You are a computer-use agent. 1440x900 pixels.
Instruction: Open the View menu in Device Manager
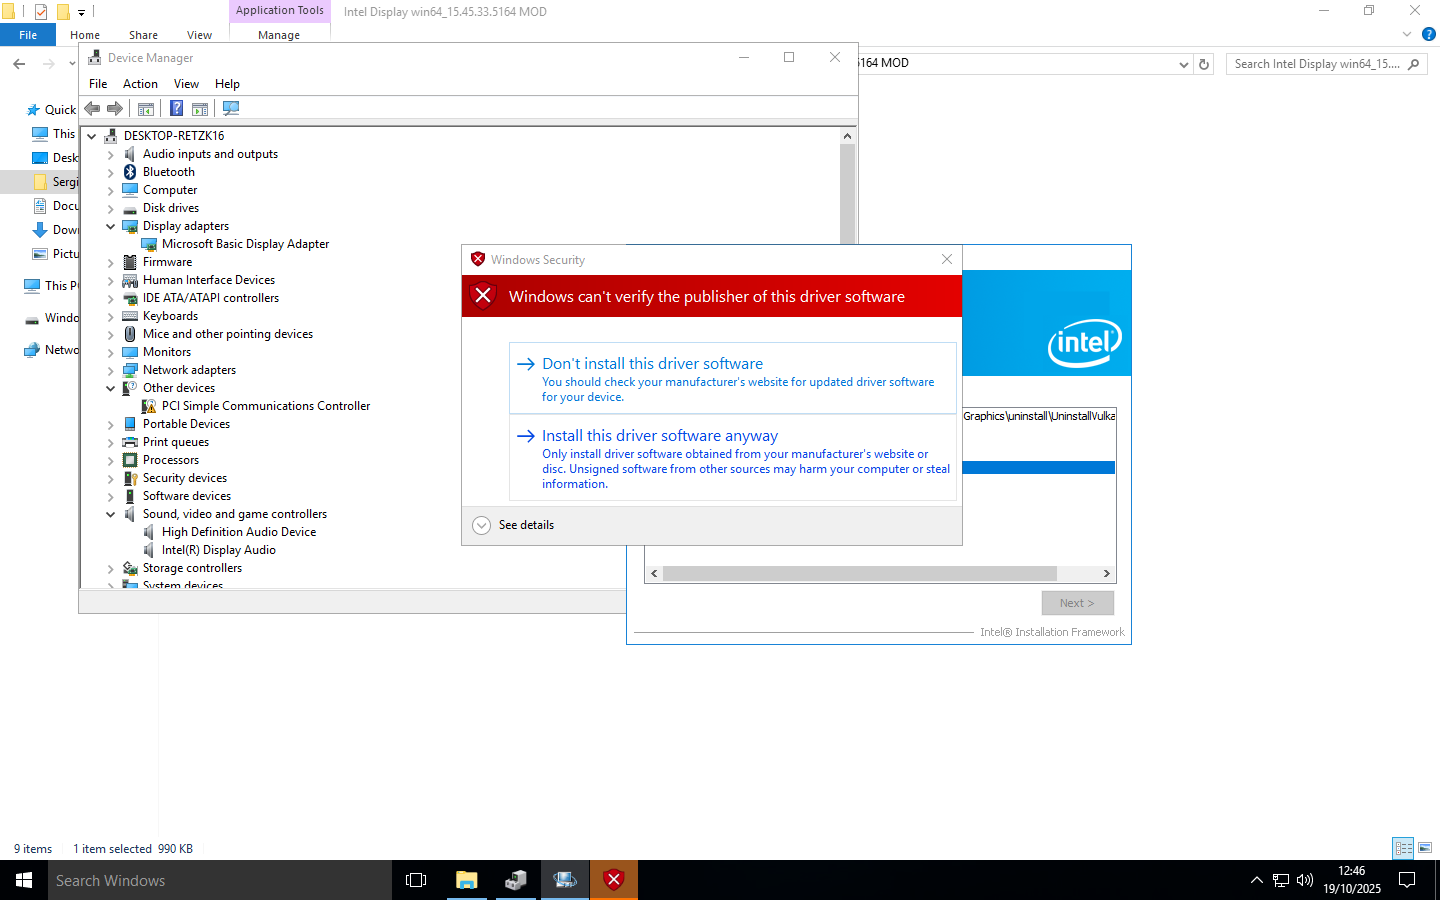pyautogui.click(x=186, y=84)
